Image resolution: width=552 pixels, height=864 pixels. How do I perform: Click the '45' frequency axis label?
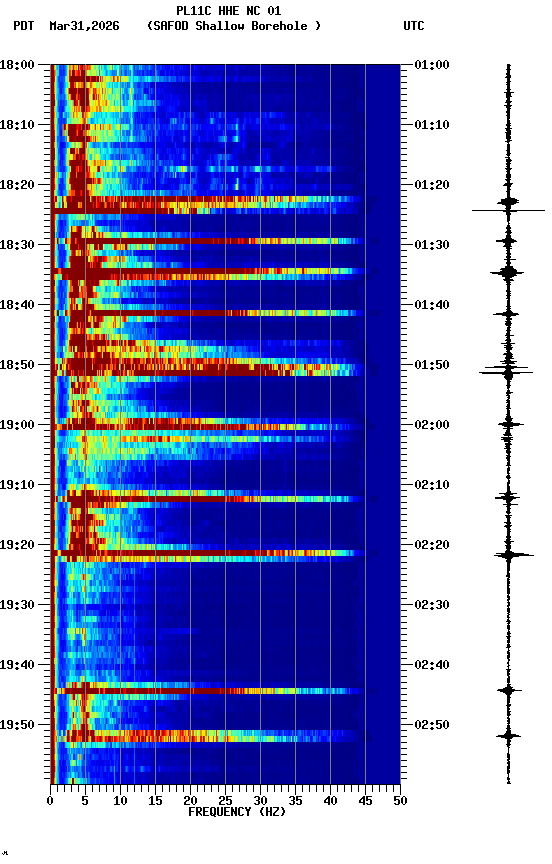click(x=365, y=801)
